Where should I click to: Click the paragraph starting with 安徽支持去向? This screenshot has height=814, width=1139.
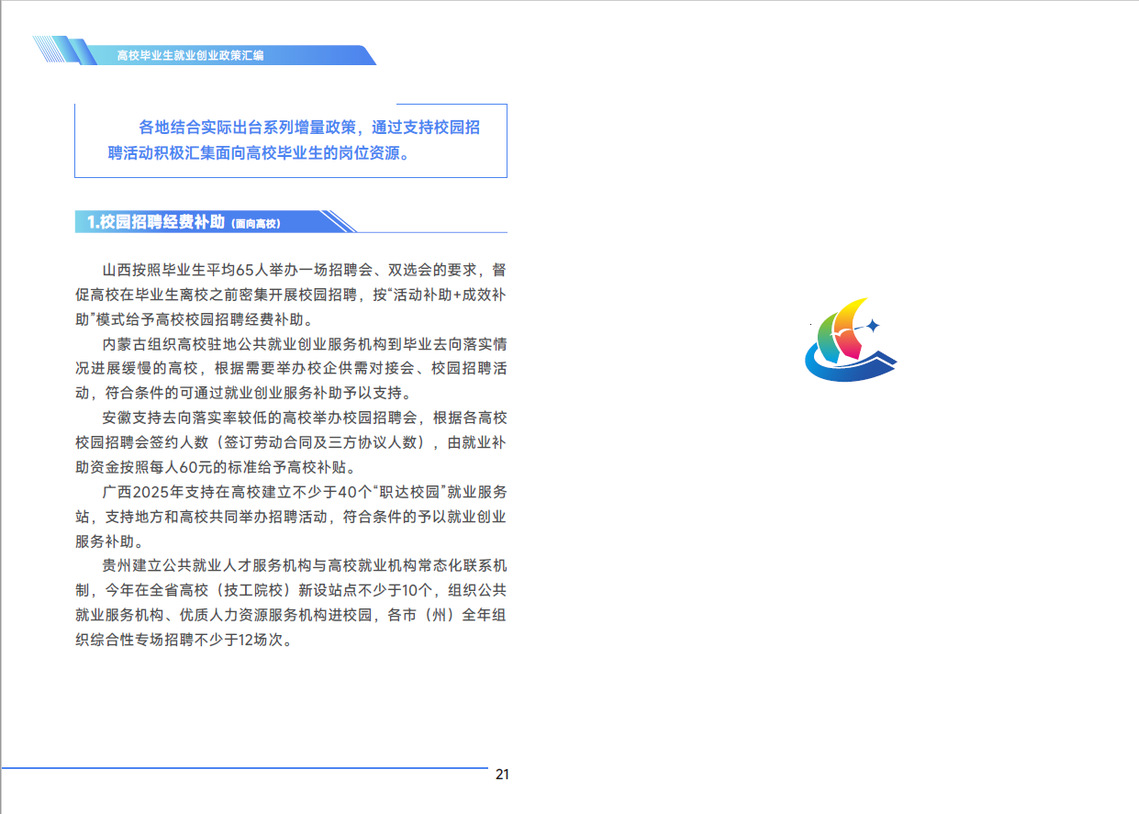[290, 442]
